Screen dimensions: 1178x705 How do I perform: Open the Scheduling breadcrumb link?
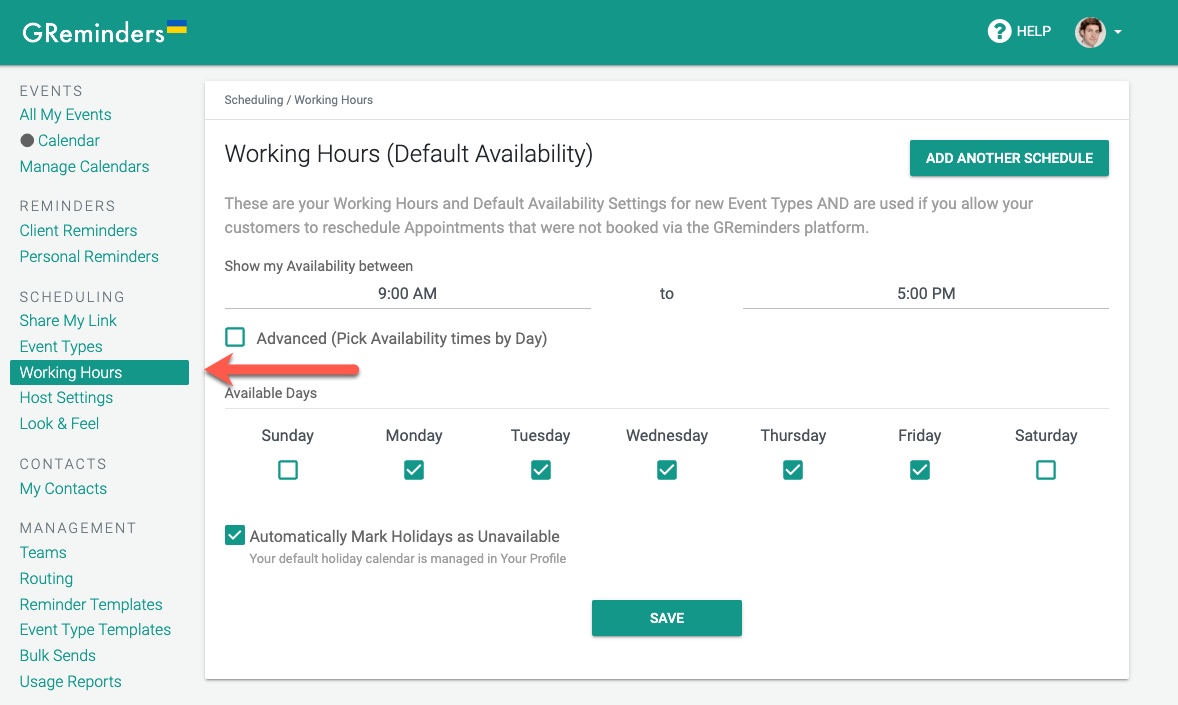point(253,100)
